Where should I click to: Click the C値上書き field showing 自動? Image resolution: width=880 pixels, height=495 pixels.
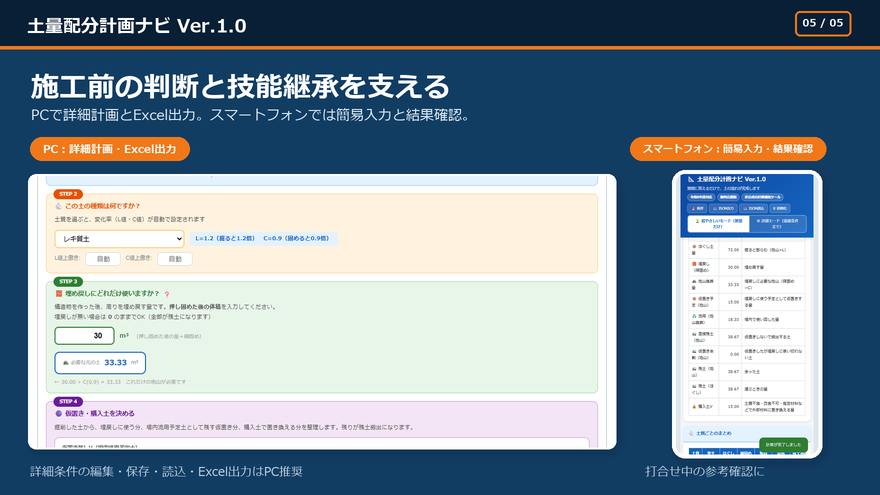tap(175, 259)
